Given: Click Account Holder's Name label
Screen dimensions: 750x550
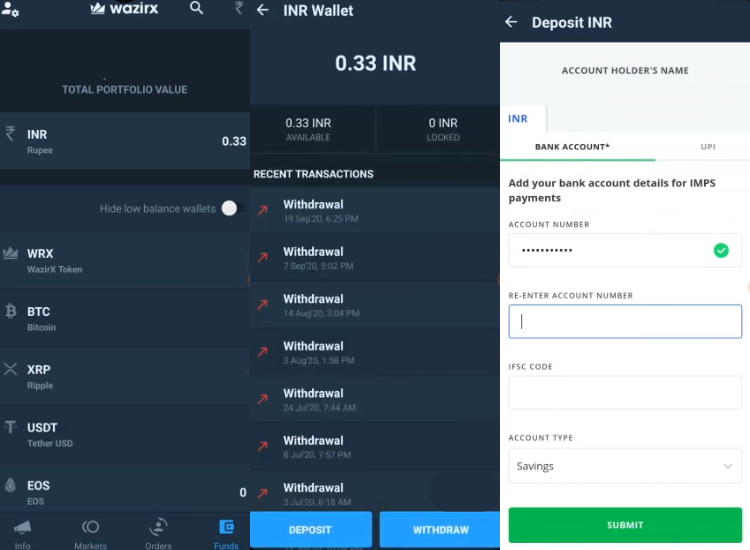Looking at the screenshot, I should pyautogui.click(x=625, y=70).
